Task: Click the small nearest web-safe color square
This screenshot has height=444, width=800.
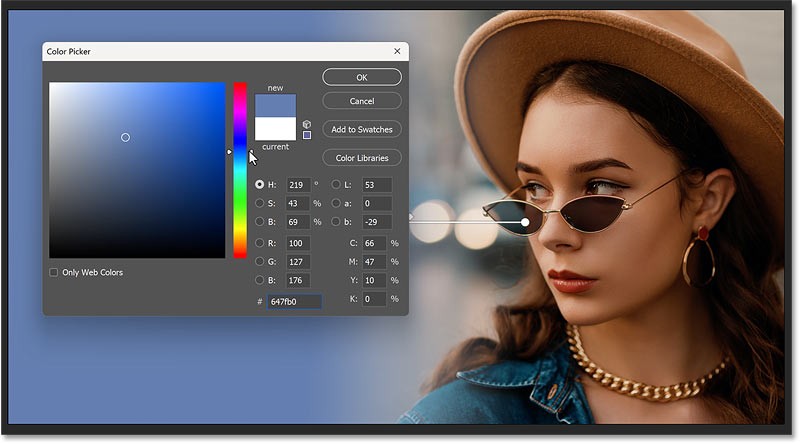Action: pos(307,135)
